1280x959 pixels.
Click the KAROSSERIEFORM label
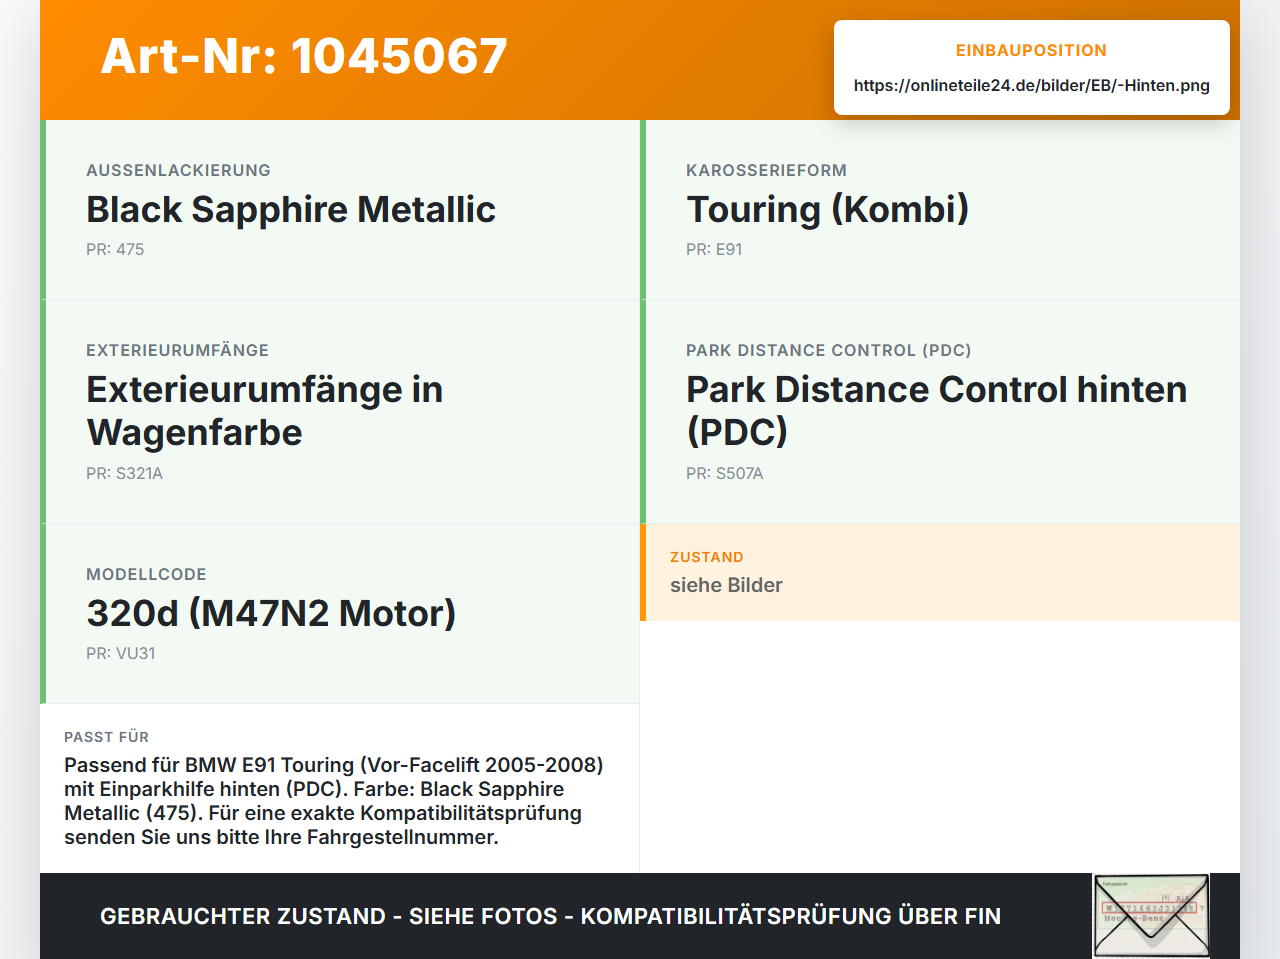[x=766, y=170]
